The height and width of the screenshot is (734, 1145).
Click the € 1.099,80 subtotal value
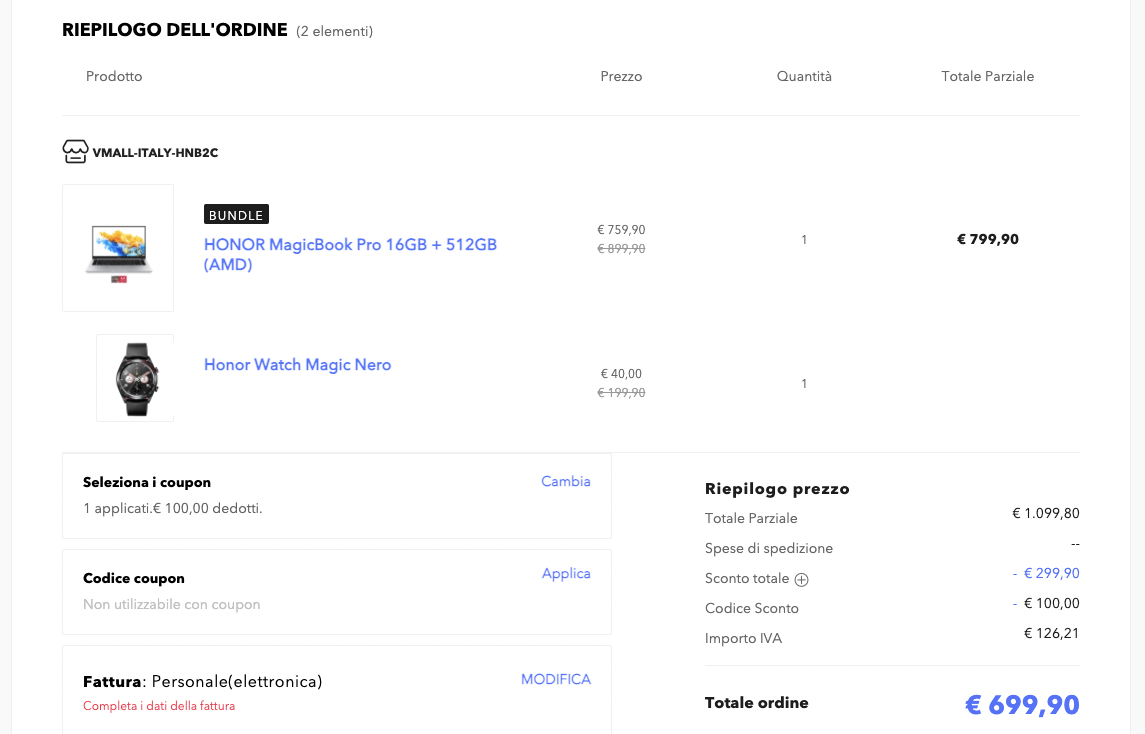tap(1046, 513)
